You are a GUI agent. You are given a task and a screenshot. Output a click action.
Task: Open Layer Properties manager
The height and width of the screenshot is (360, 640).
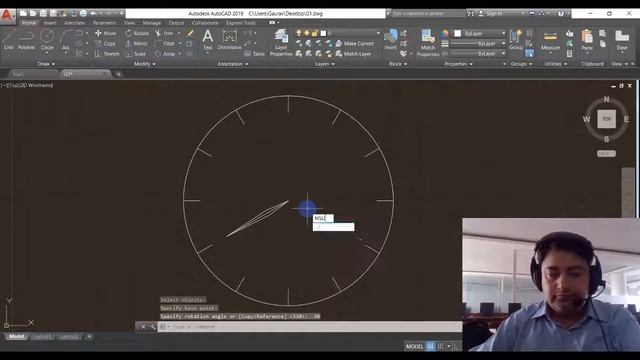pos(281,42)
